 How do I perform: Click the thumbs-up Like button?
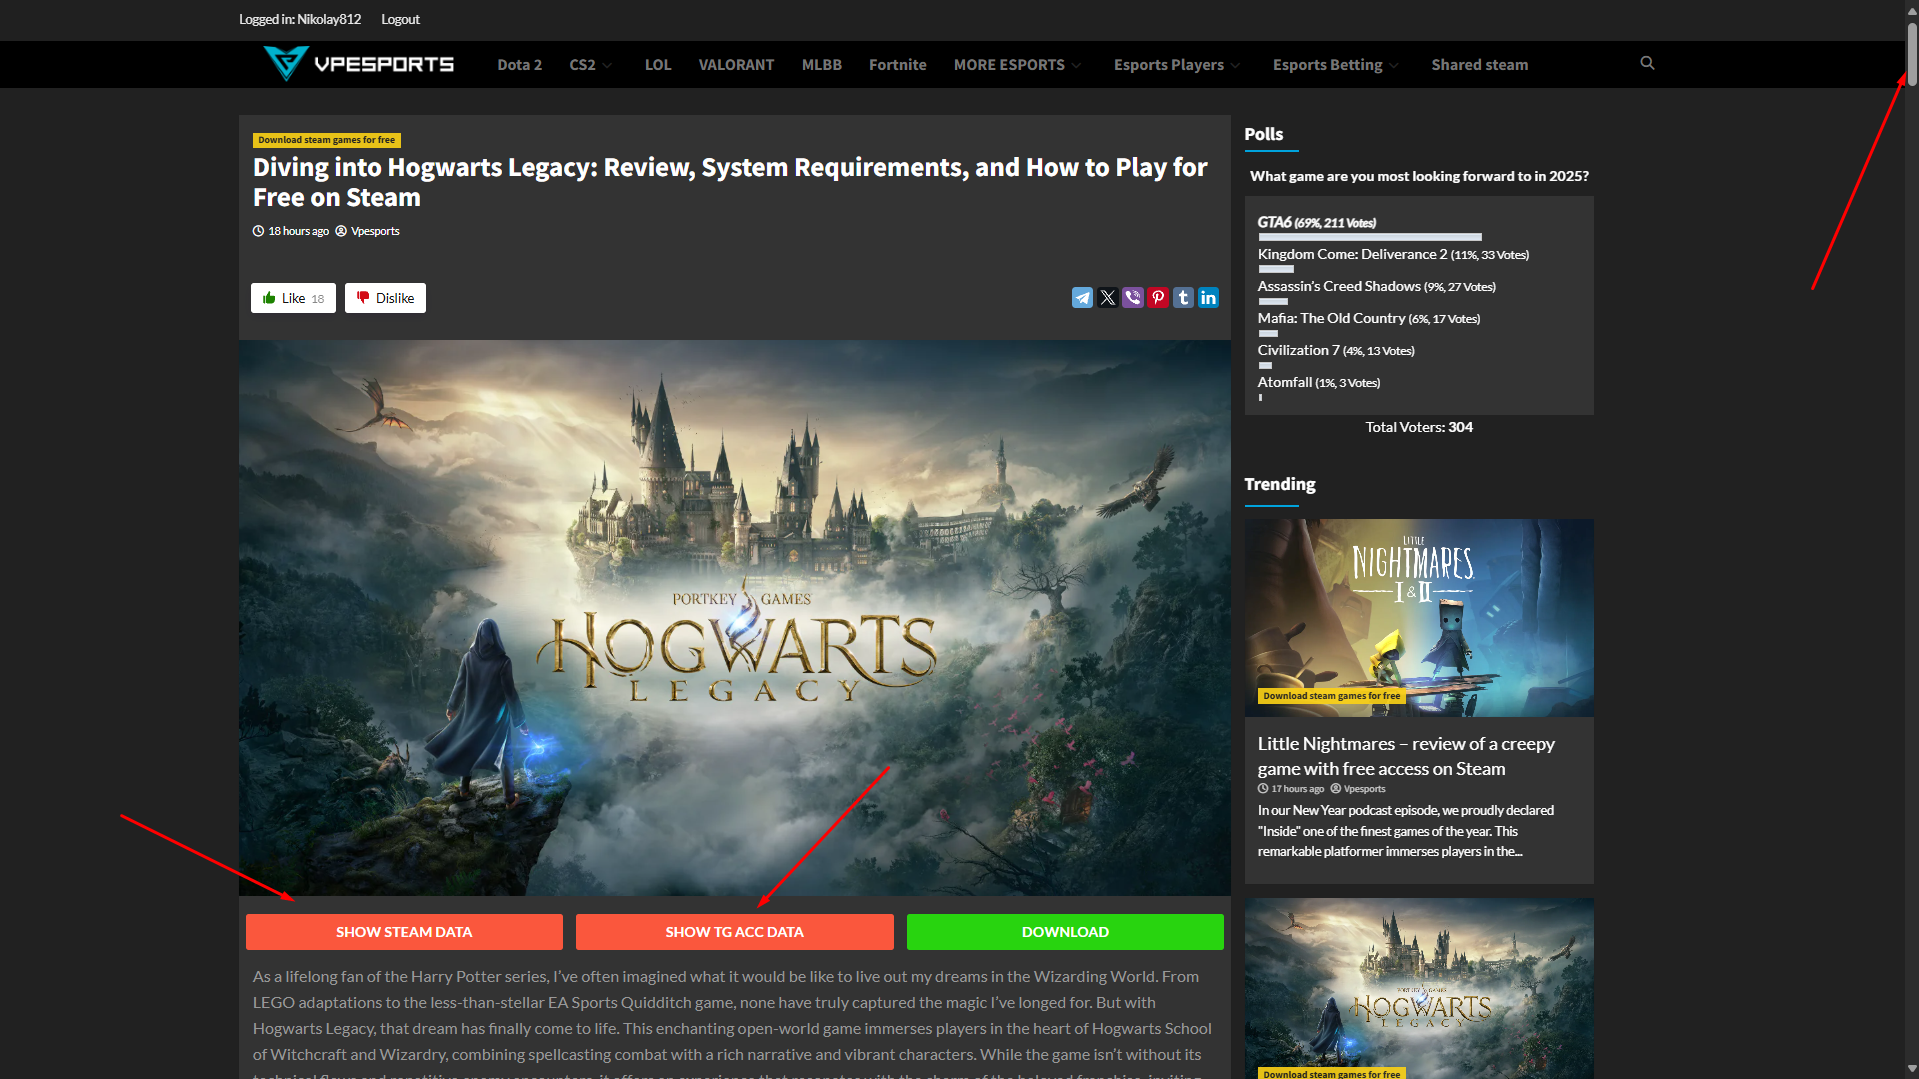(x=293, y=298)
